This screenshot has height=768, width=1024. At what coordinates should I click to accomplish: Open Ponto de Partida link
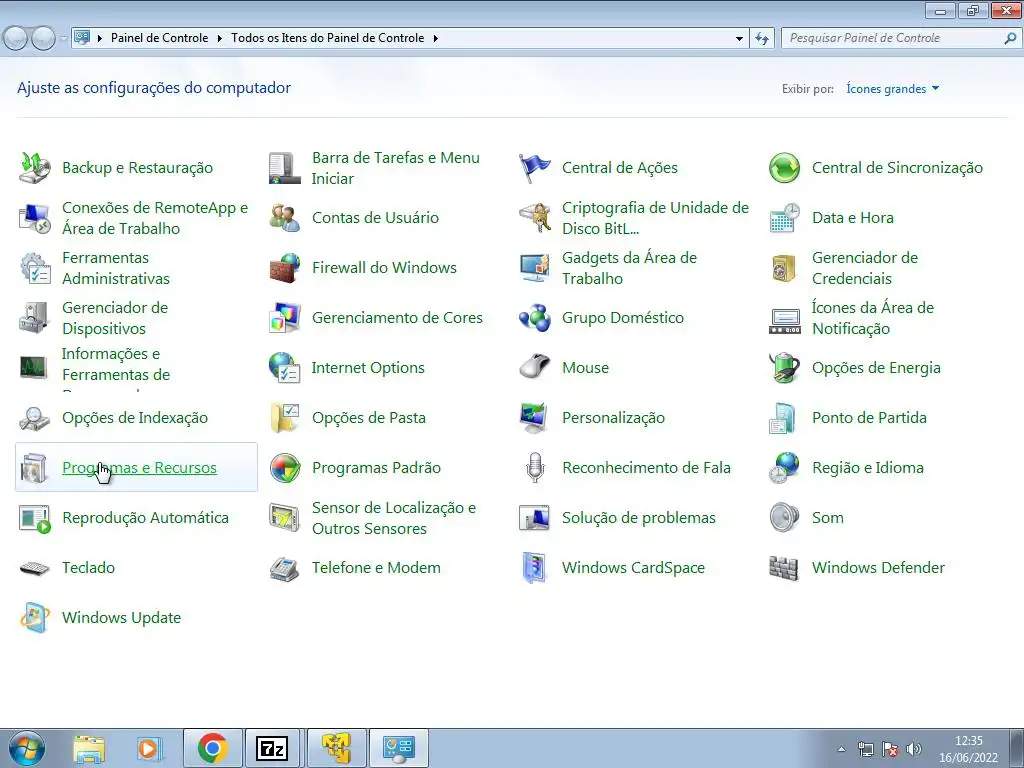pos(869,418)
